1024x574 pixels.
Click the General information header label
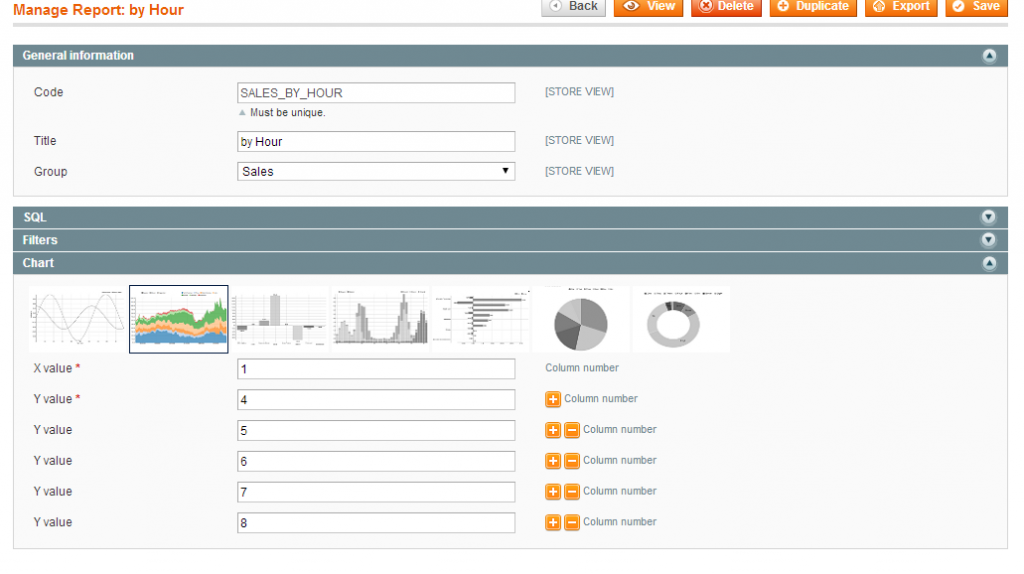78,56
